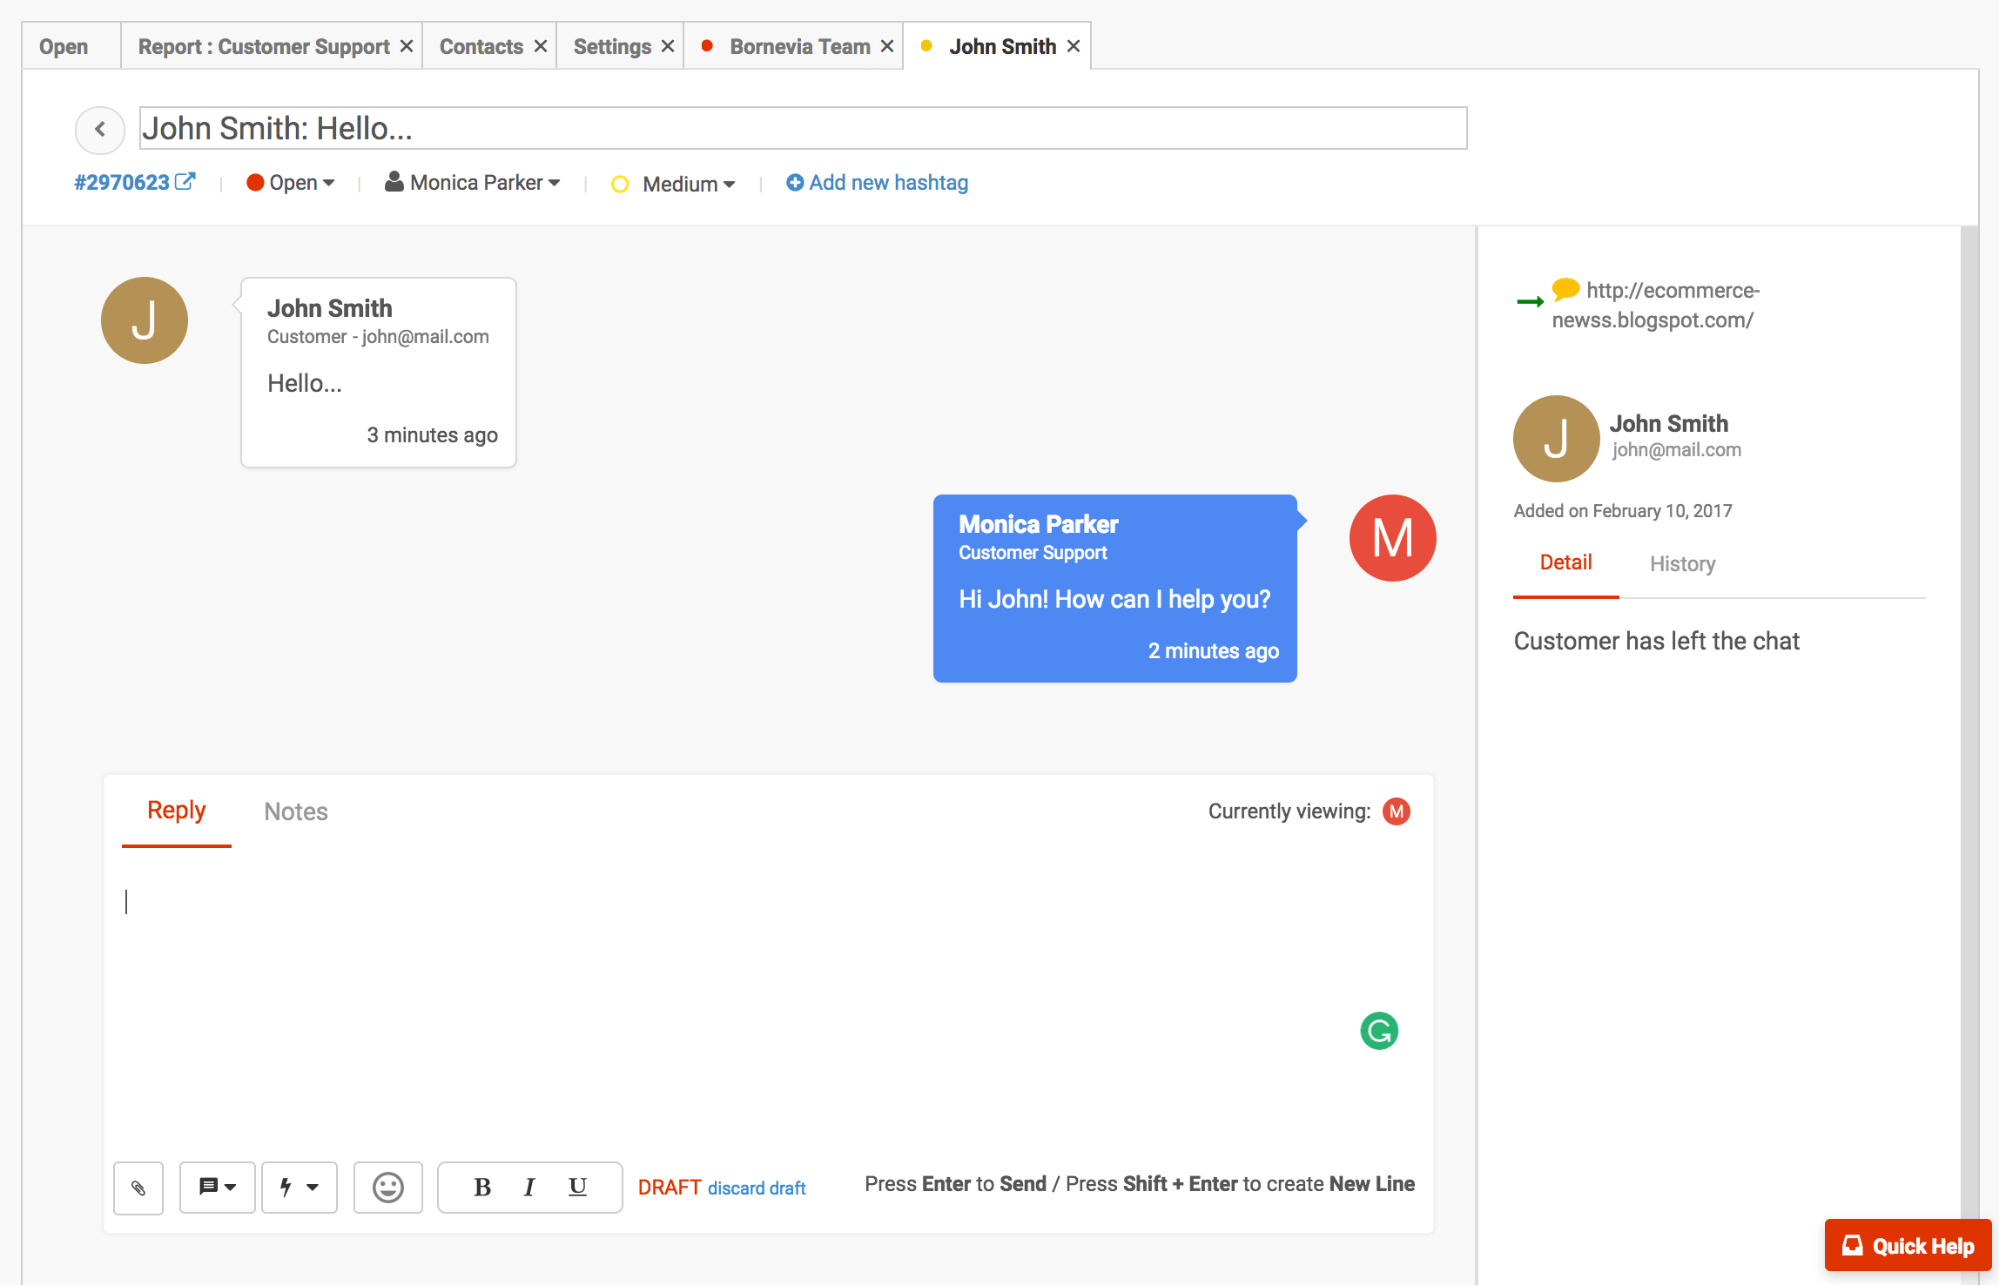Open the Quick Help button
The image size is (1999, 1286).
click(1908, 1245)
